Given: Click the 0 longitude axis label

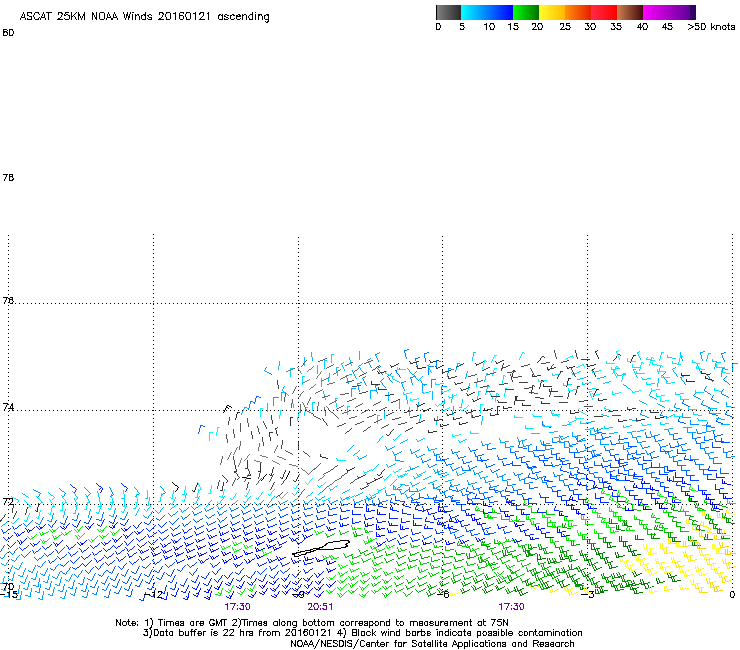Looking at the screenshot, I should click(732, 595).
